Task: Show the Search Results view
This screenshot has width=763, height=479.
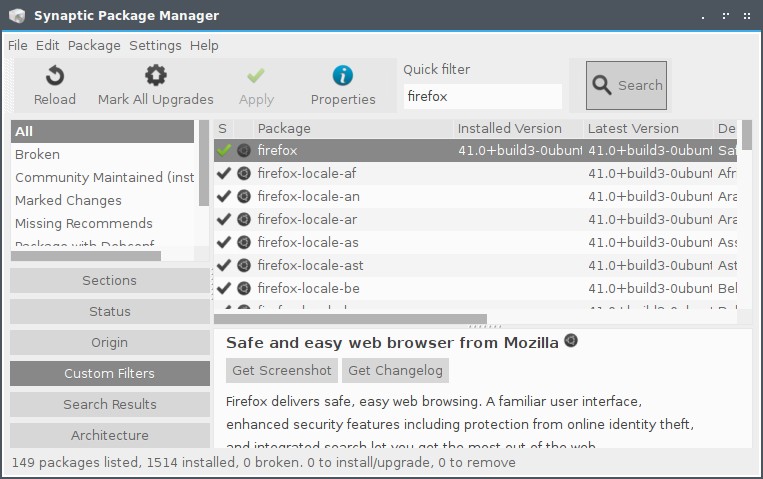Action: 109,405
